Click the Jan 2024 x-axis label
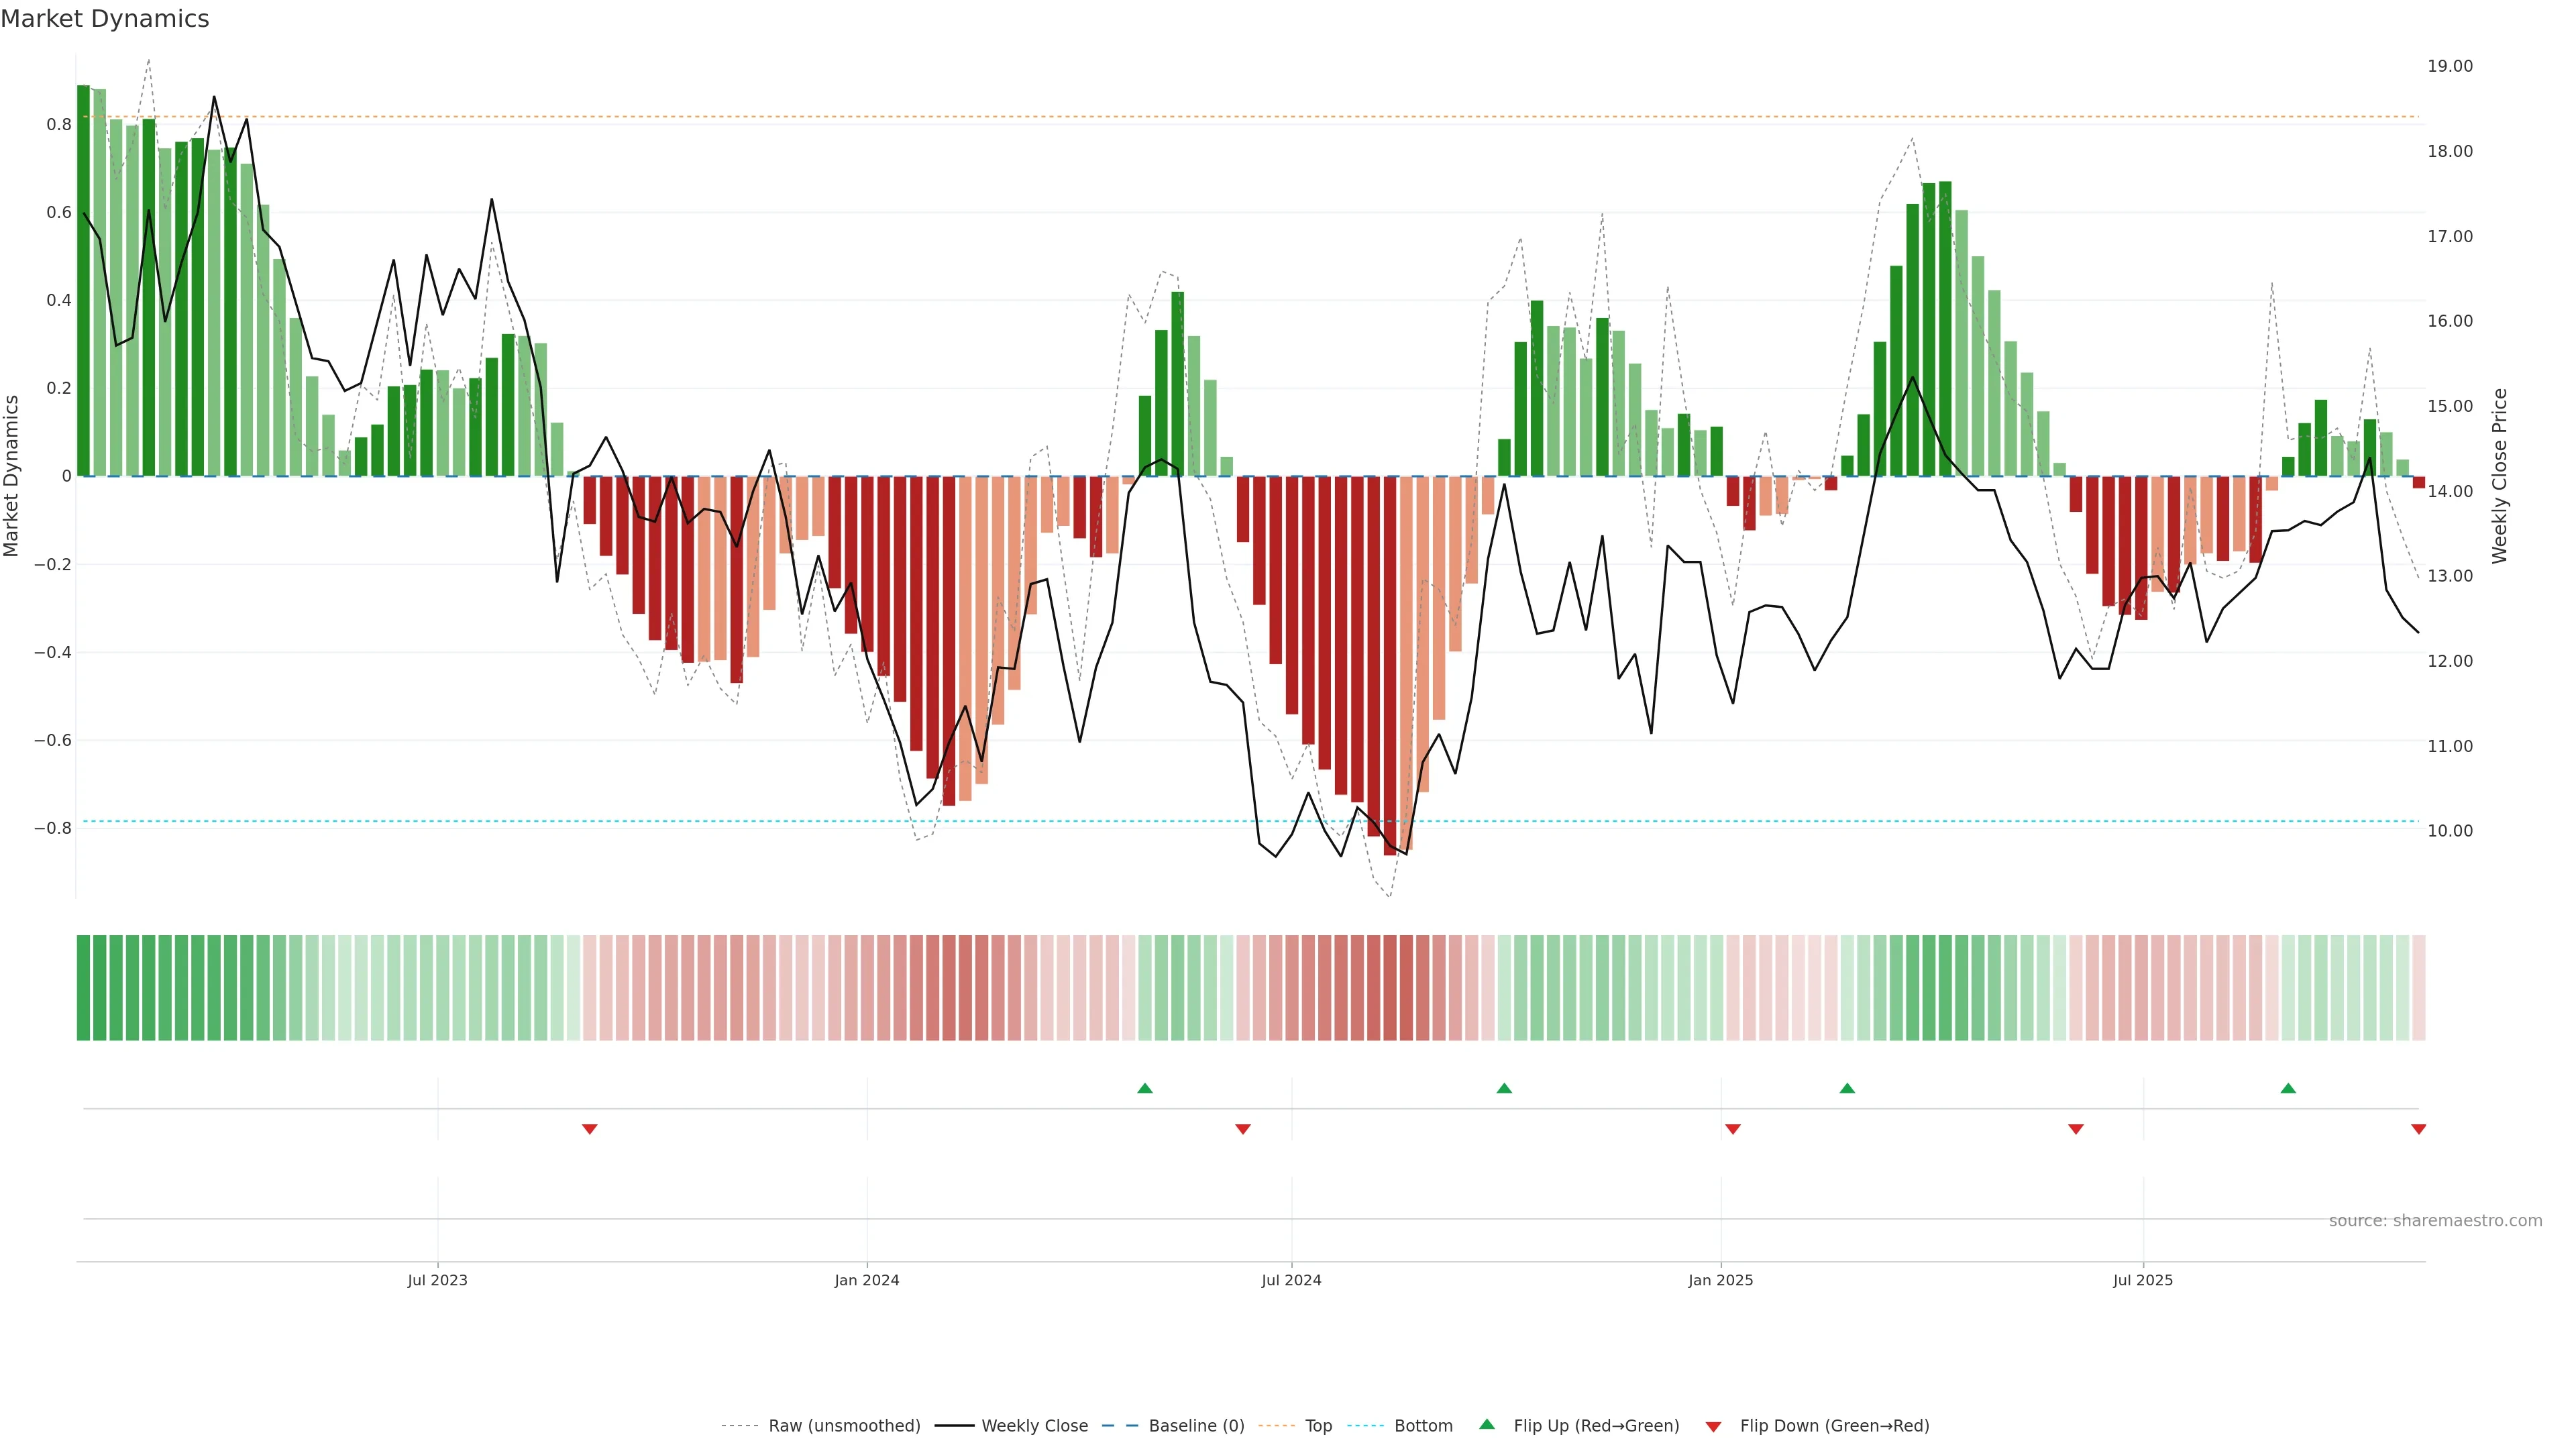The height and width of the screenshot is (1449, 2576). (x=867, y=1280)
